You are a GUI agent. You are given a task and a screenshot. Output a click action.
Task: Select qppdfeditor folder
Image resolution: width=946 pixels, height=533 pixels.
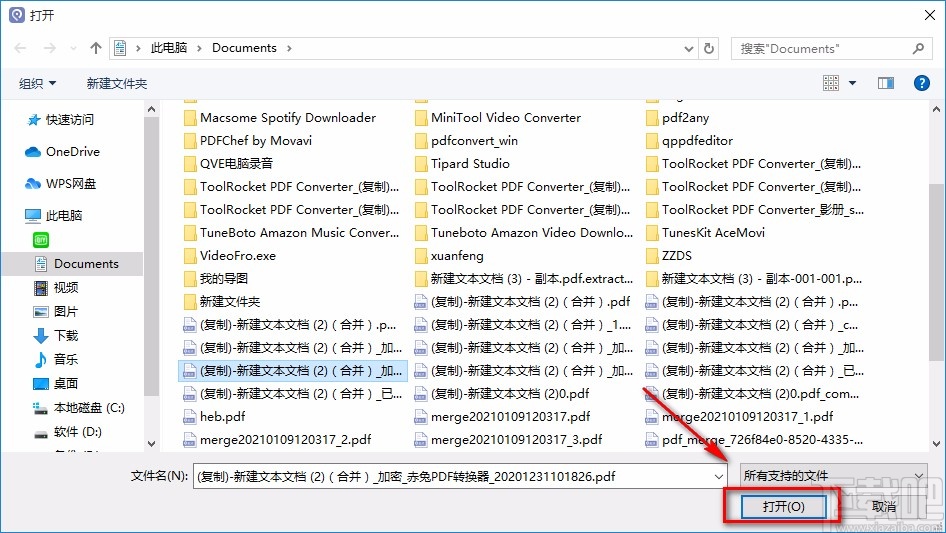690,141
